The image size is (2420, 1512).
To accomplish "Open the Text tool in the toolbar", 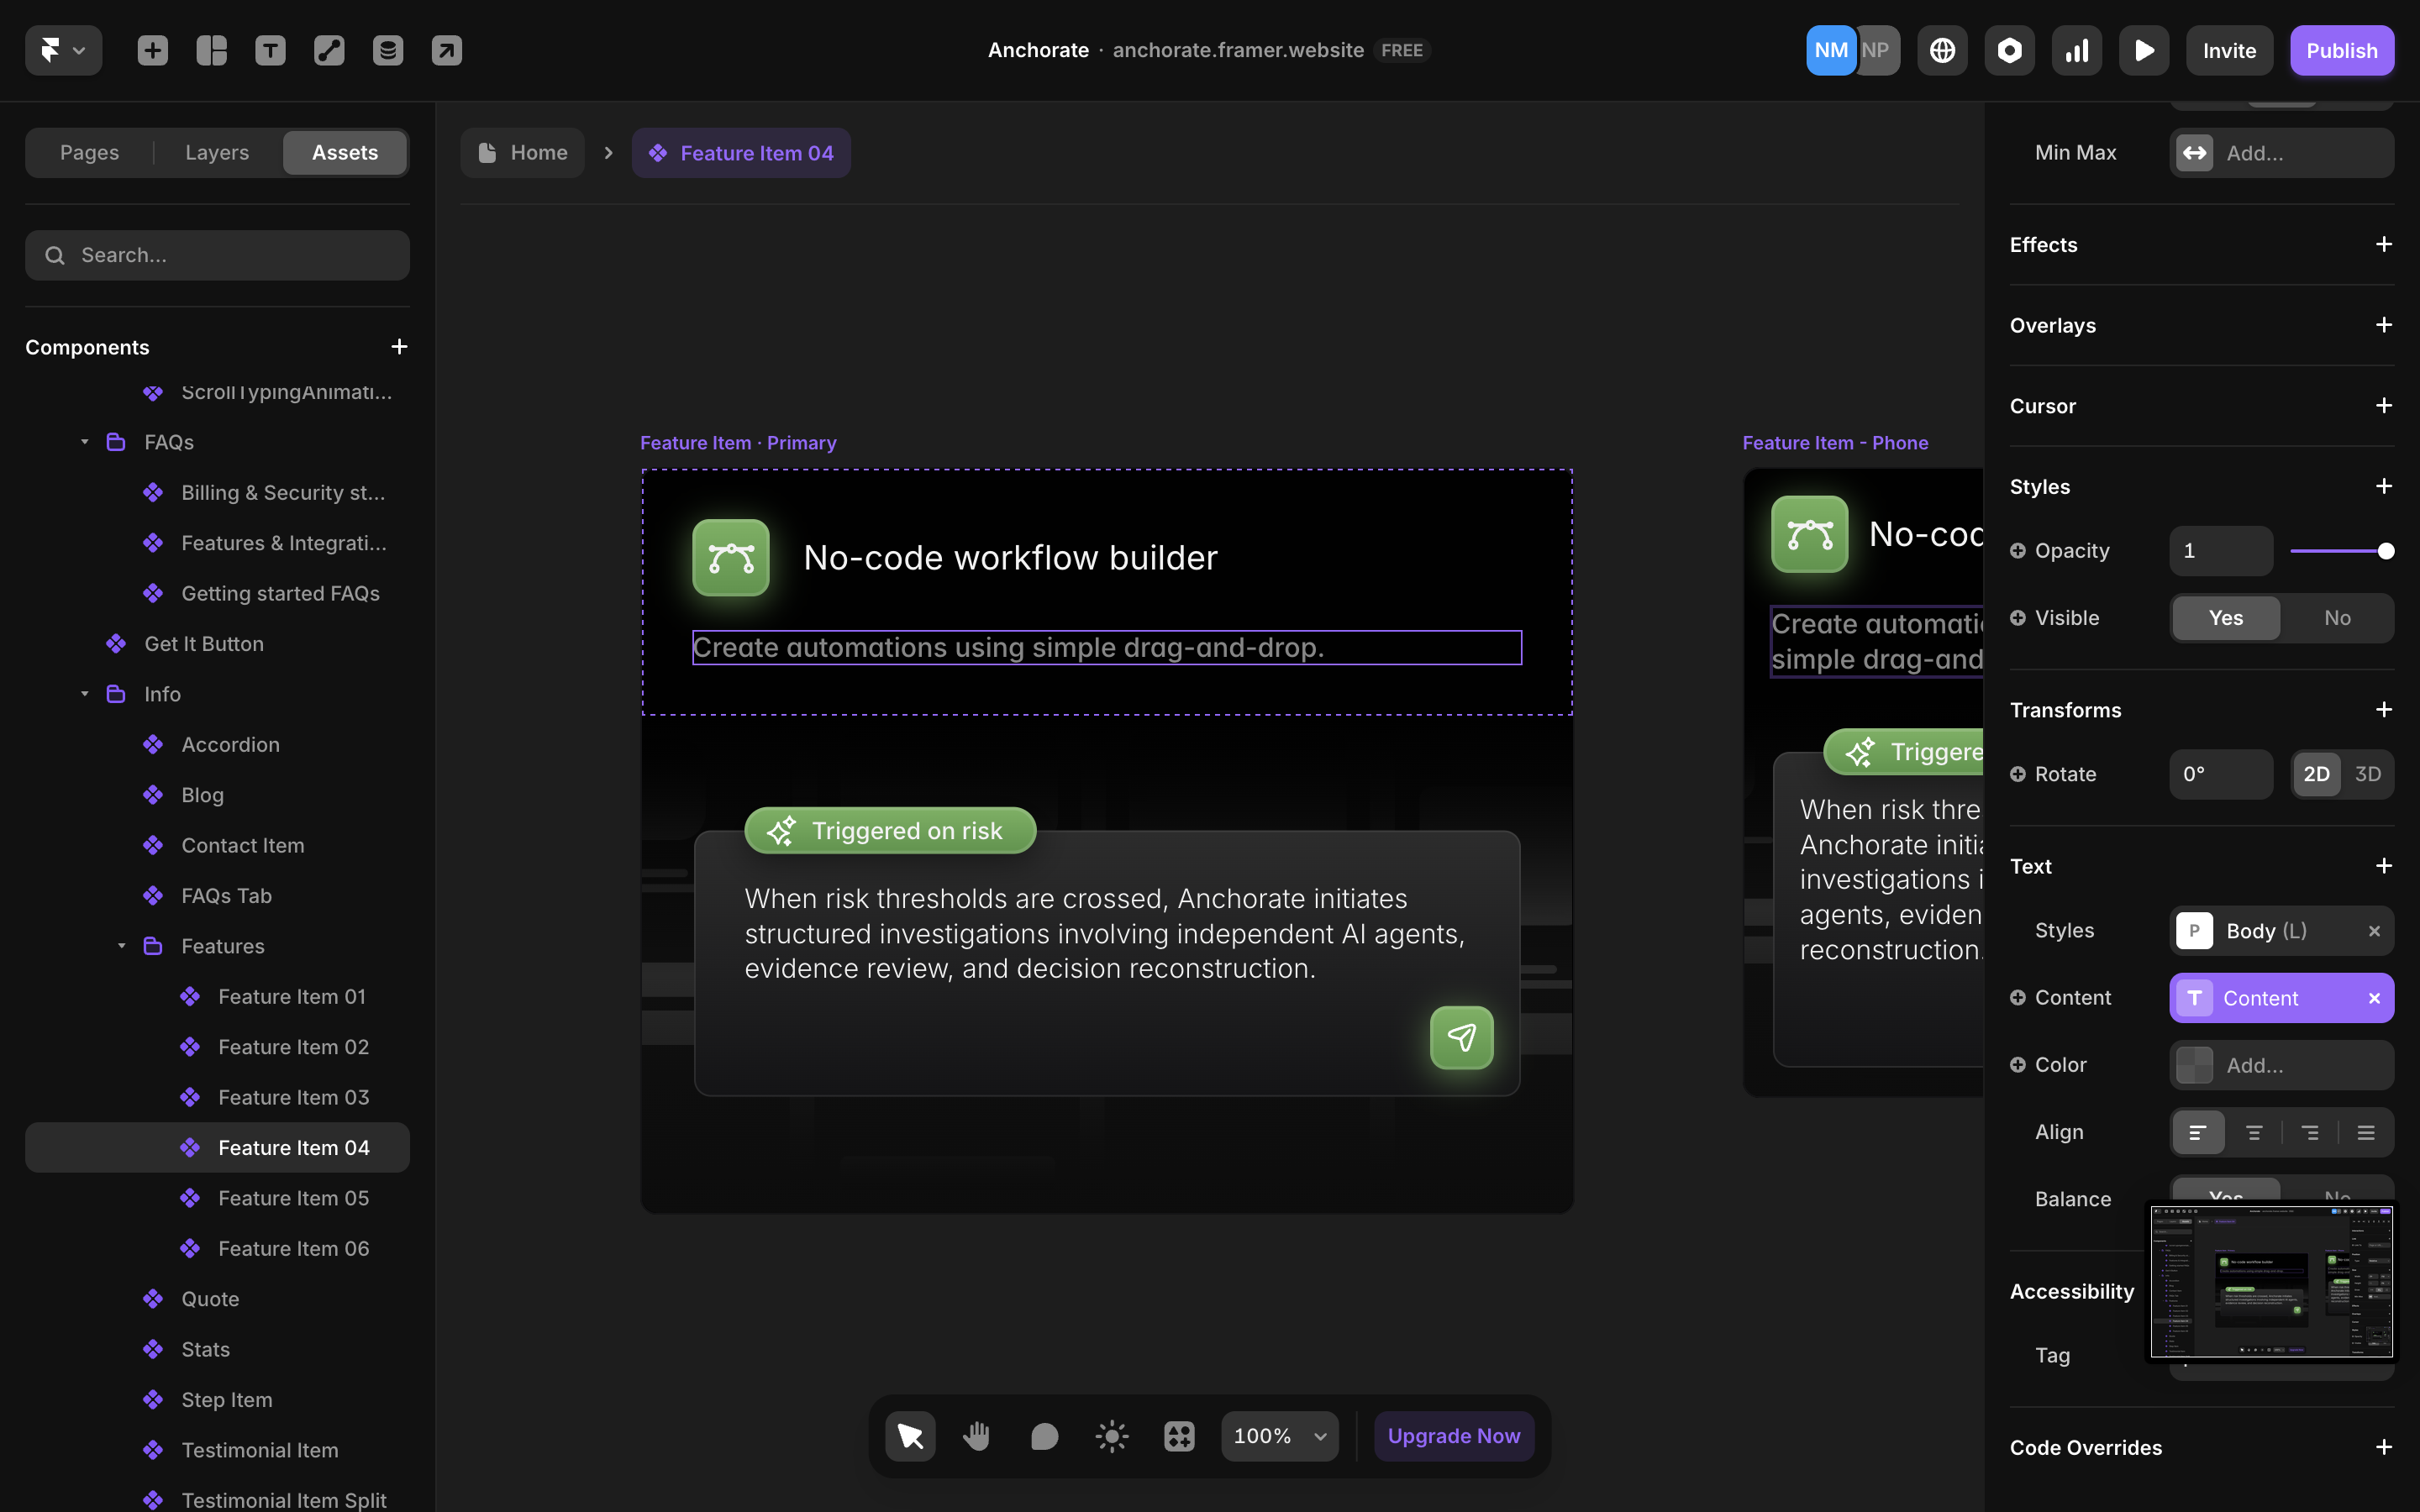I will (x=270, y=50).
